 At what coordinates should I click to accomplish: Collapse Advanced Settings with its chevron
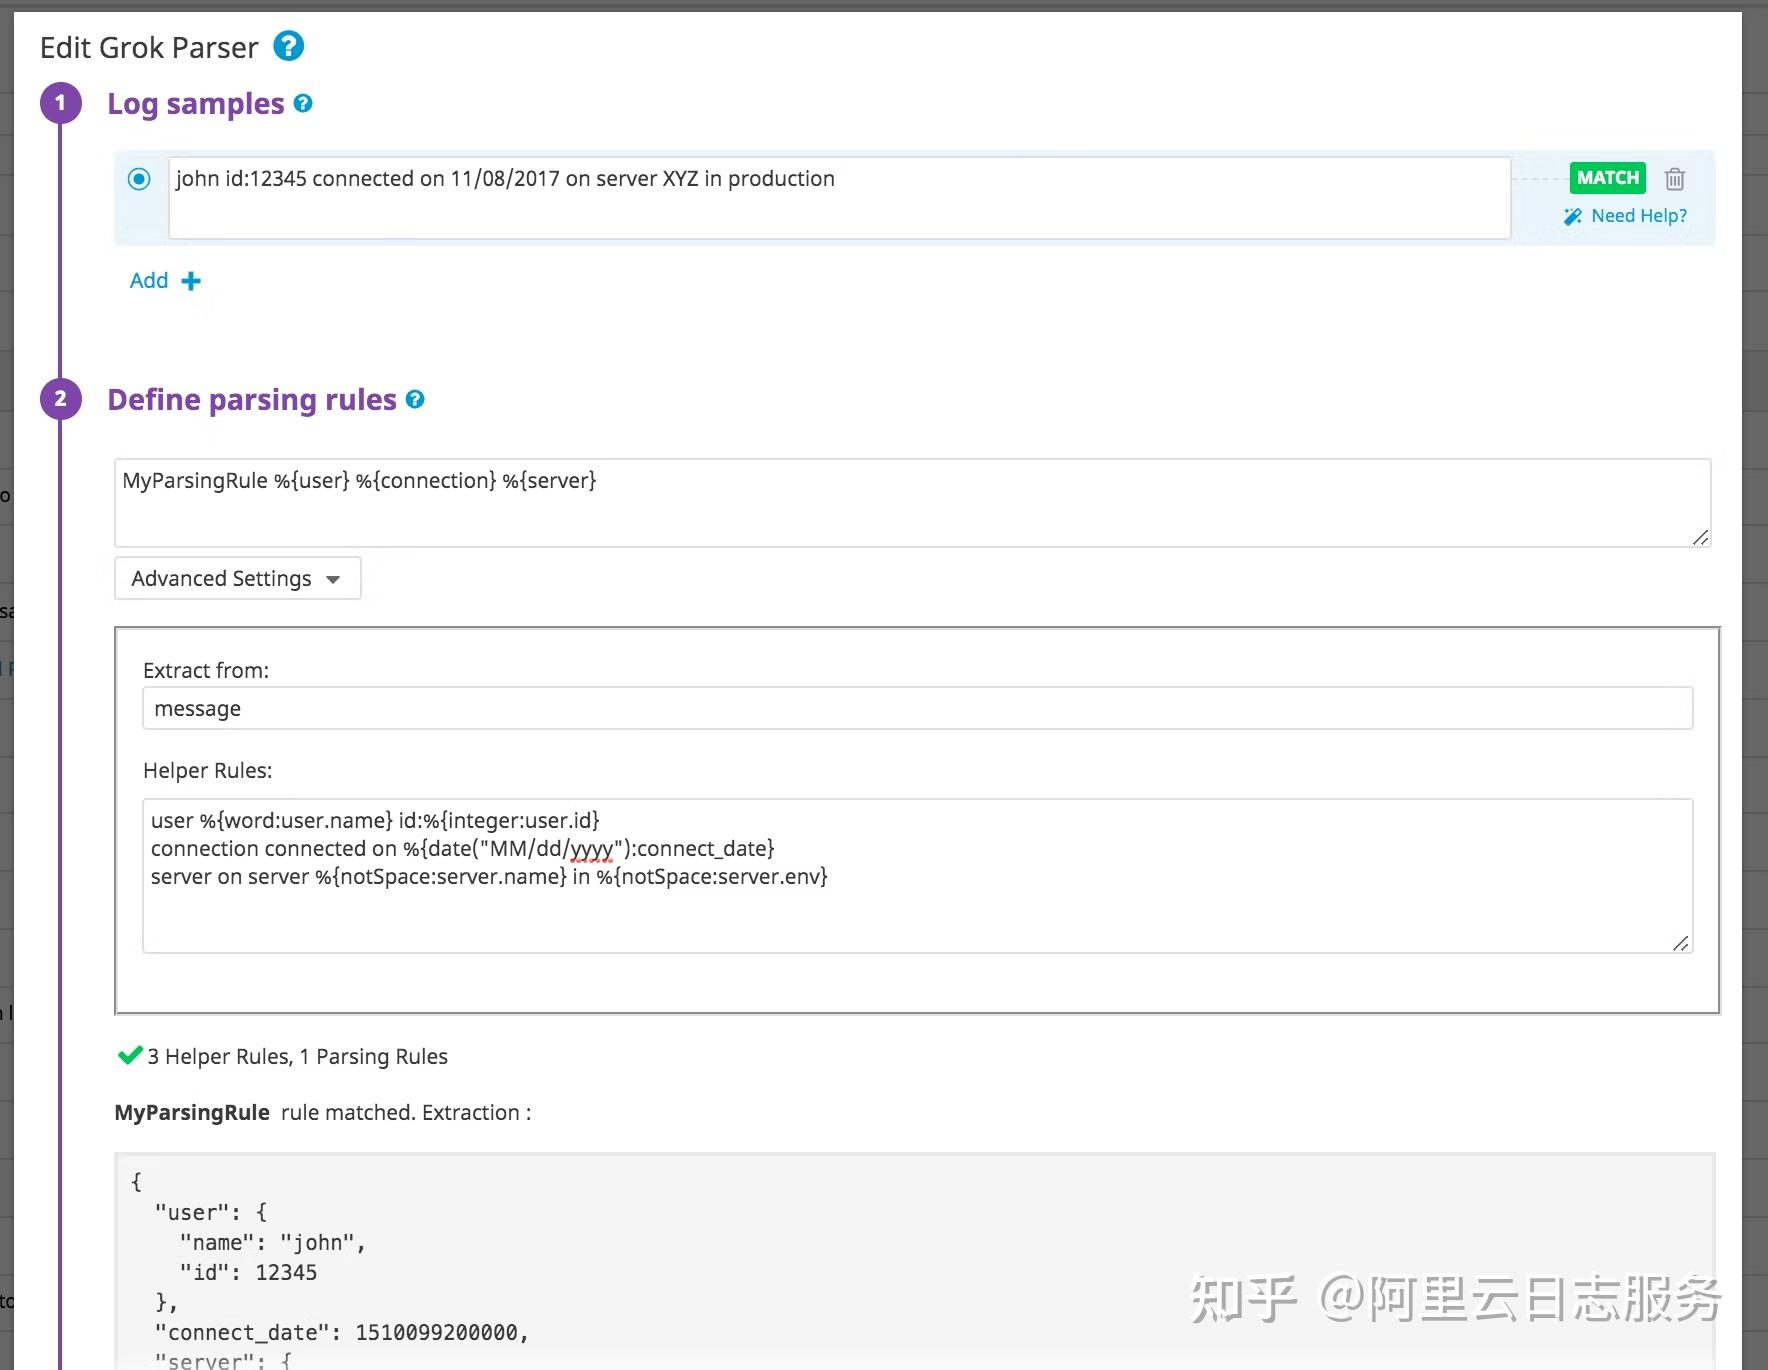tap(335, 578)
